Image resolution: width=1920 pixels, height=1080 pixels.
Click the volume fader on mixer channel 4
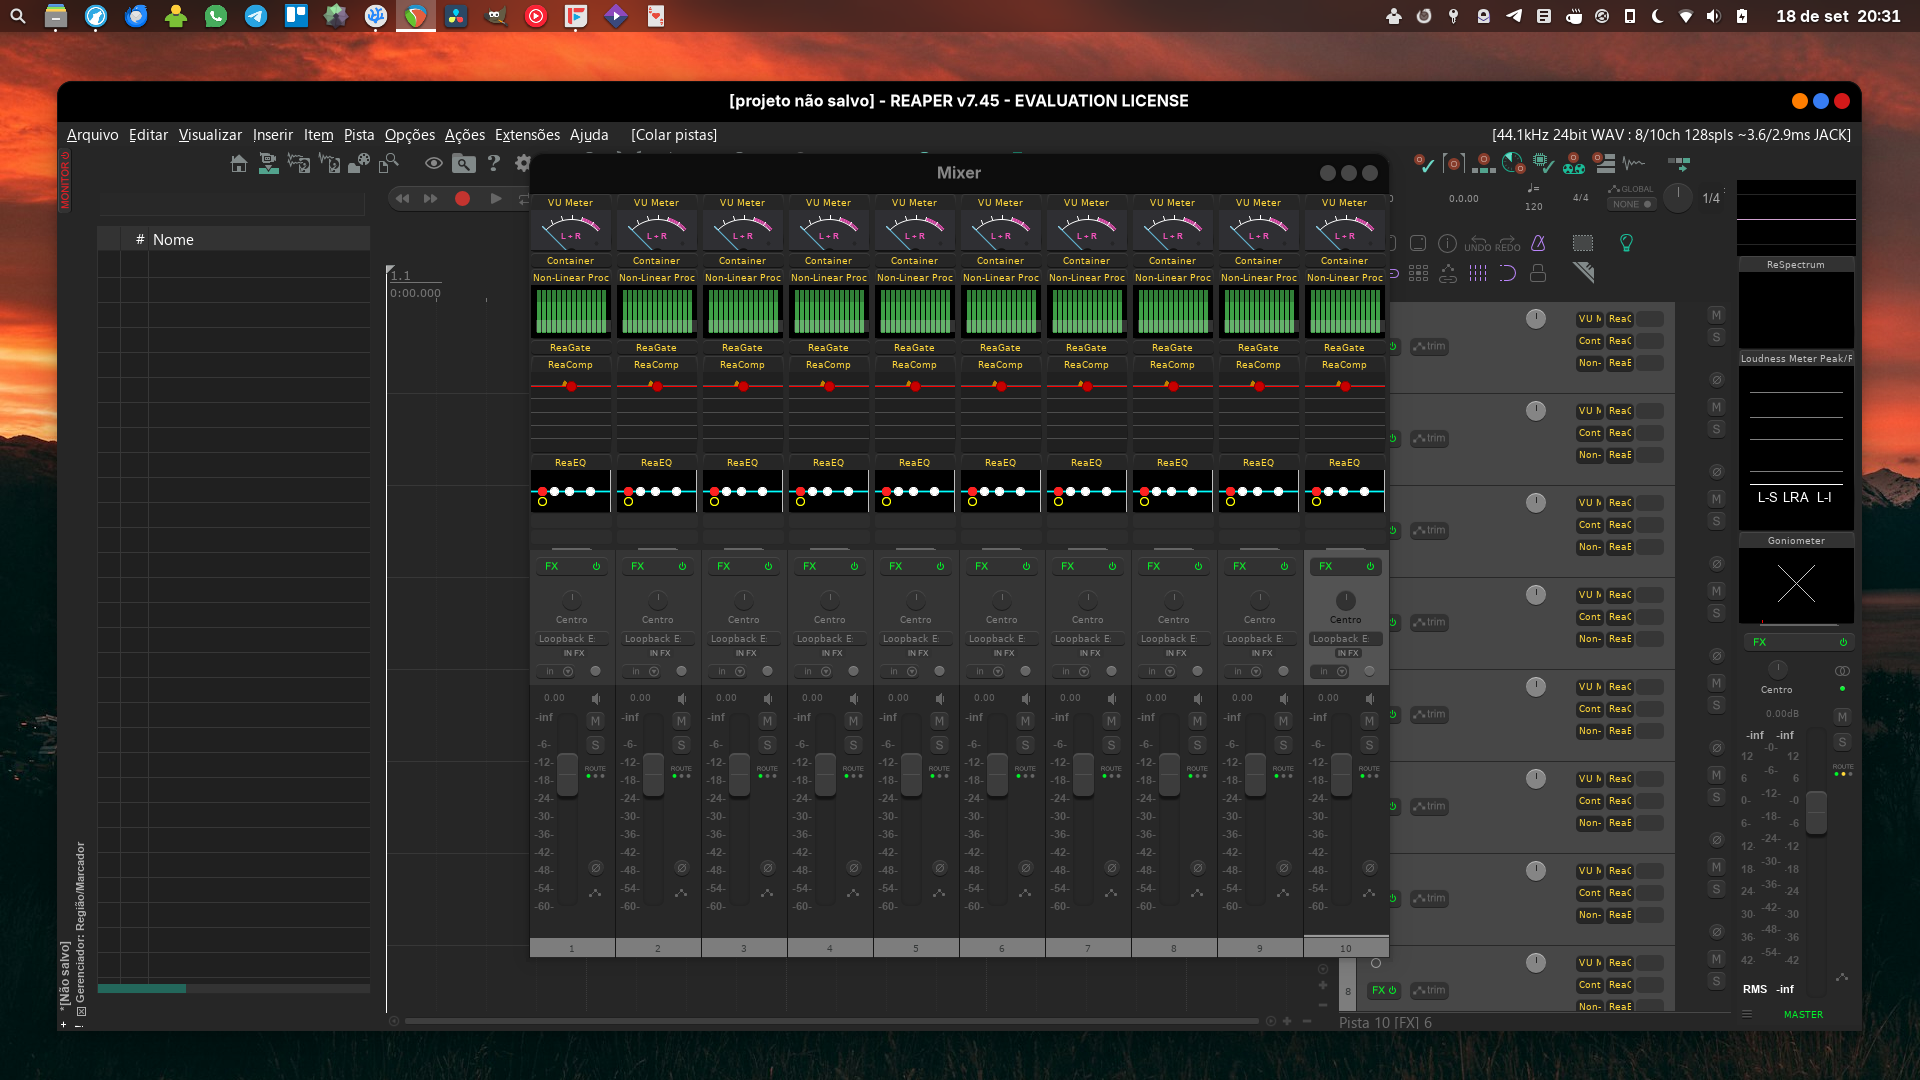click(x=825, y=774)
